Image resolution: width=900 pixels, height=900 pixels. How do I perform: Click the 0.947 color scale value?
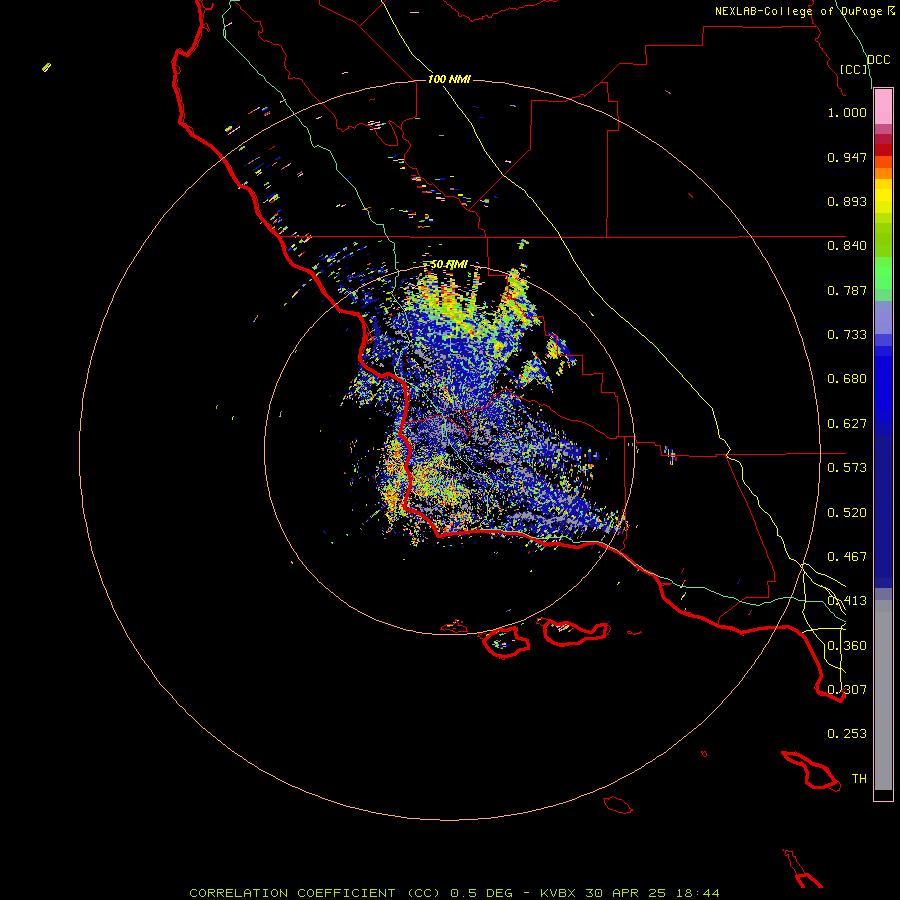[x=847, y=157]
